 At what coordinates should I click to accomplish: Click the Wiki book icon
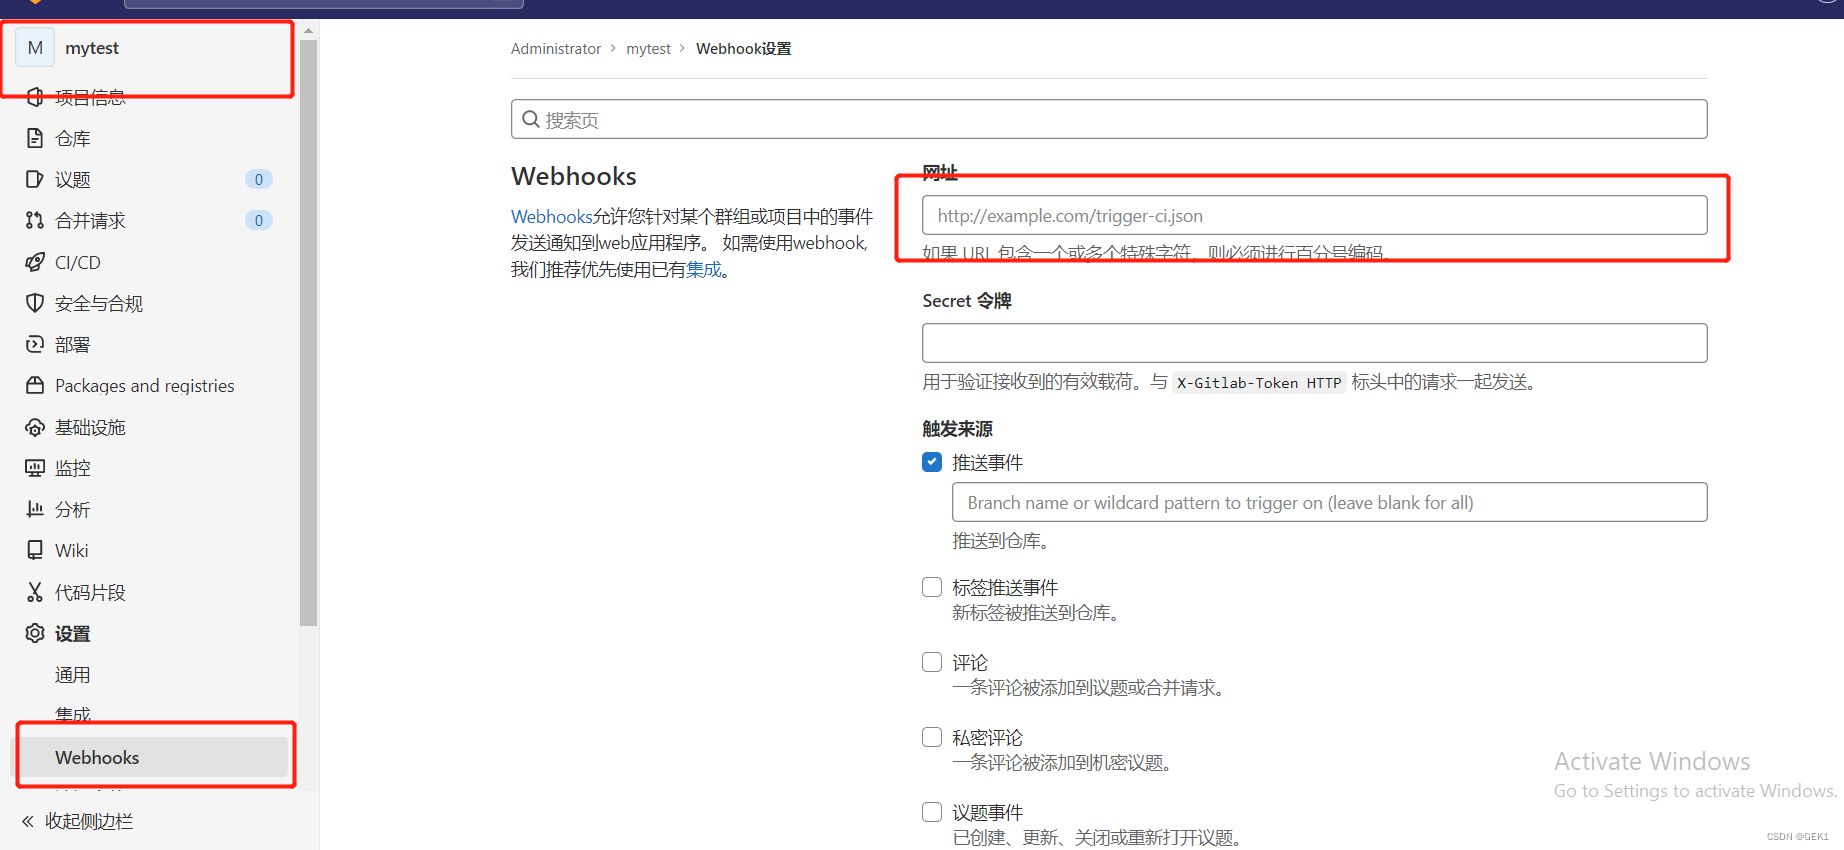[x=35, y=550]
